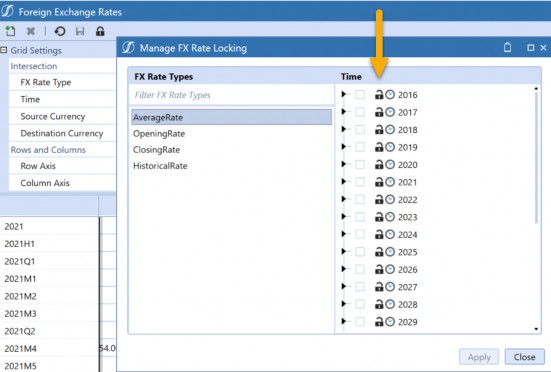Select Column Axis grid setting
Screen dimensions: 551x372
click(62, 183)
